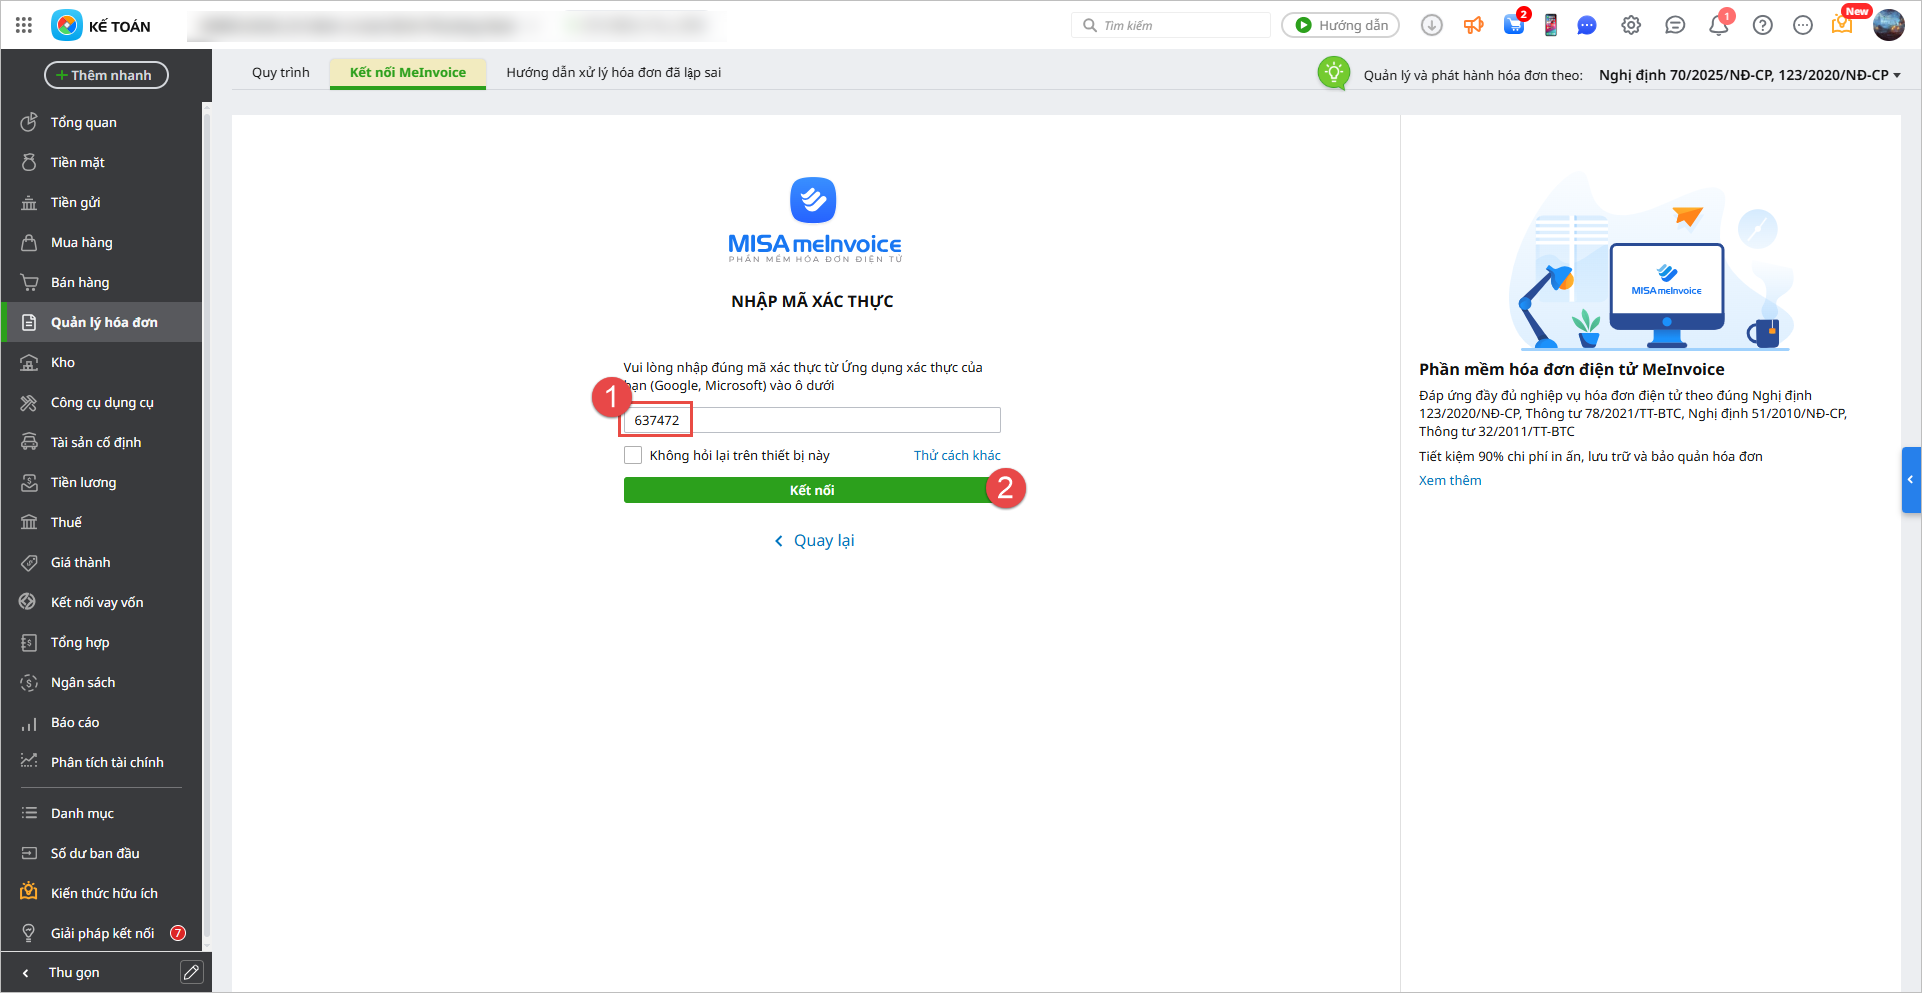Click the mobile phone icon in the top bar
Image resolution: width=1922 pixels, height=993 pixels.
1551,25
